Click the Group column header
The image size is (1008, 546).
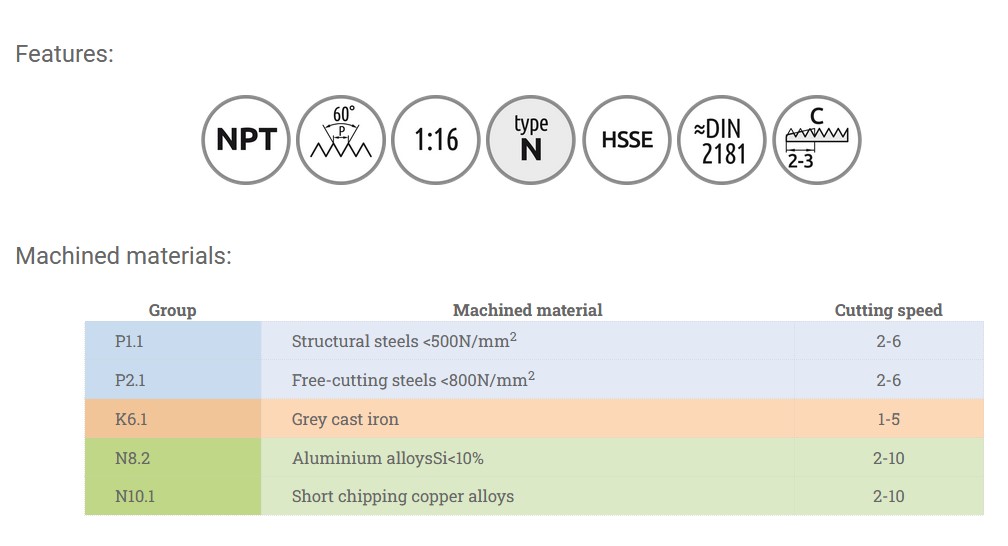pyautogui.click(x=172, y=310)
